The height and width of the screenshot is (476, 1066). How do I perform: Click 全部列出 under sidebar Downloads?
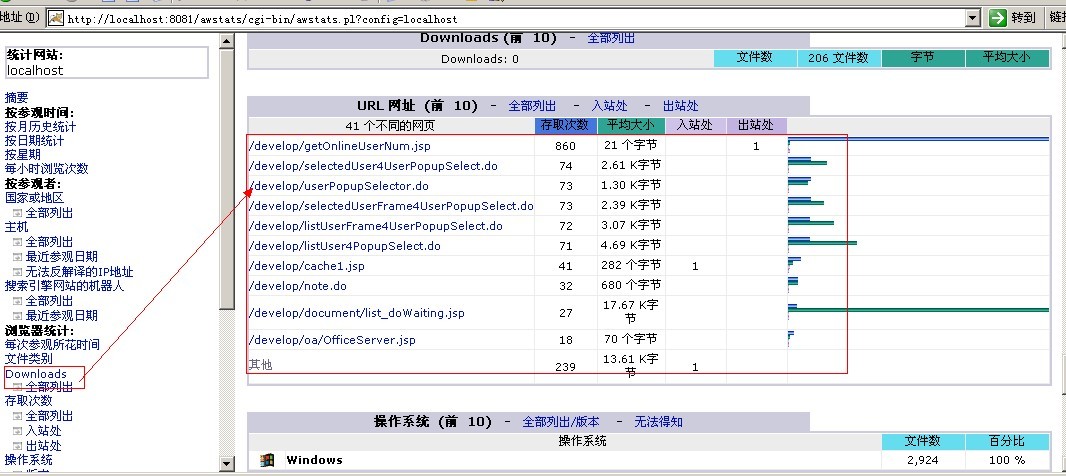tap(49, 387)
